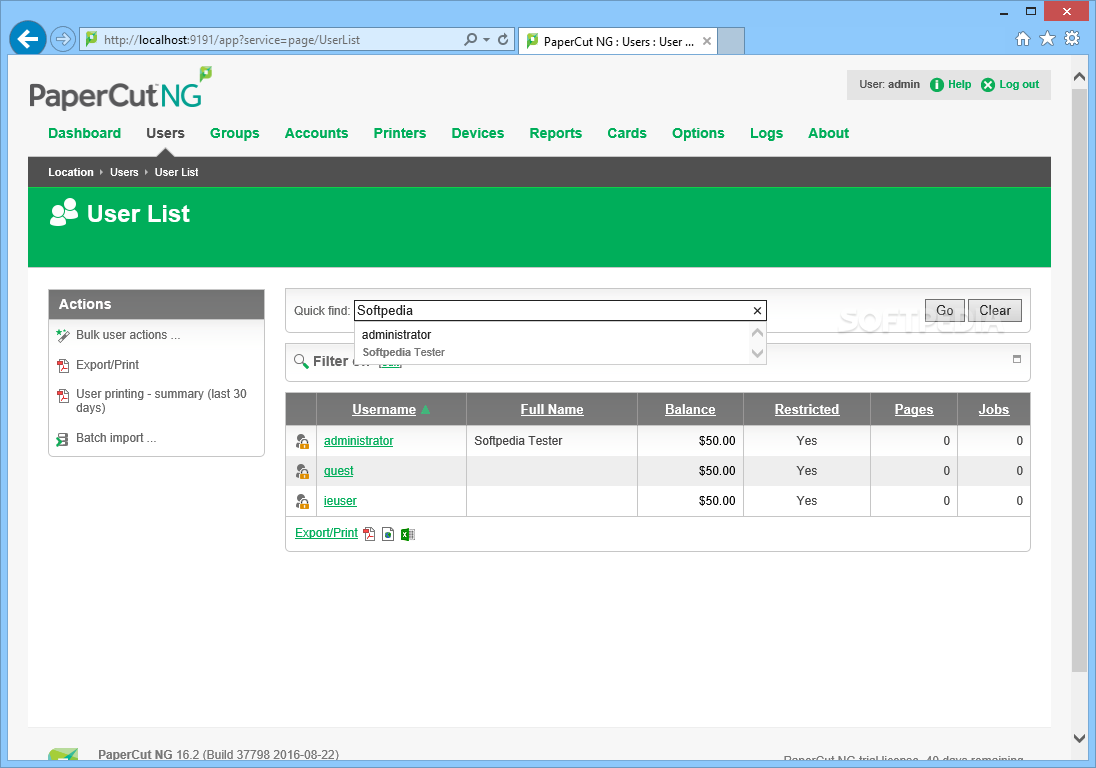Click the PDF icon beside Export/Print action
Screen dimensions: 1096x768
pyautogui.click(x=63, y=365)
